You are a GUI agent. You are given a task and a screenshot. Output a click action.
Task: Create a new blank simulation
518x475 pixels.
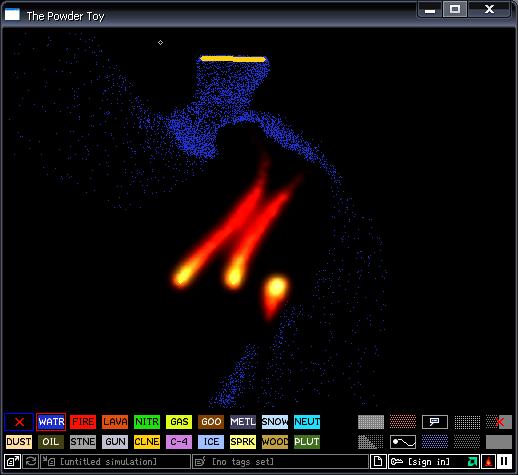click(x=378, y=462)
